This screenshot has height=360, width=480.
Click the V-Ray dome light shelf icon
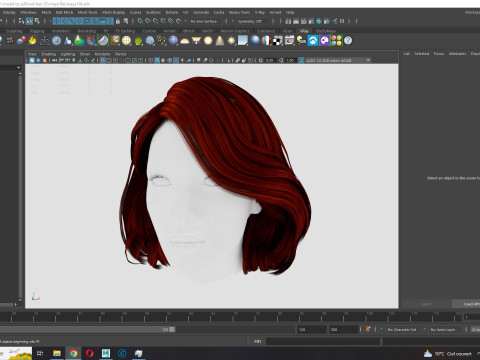185,41
